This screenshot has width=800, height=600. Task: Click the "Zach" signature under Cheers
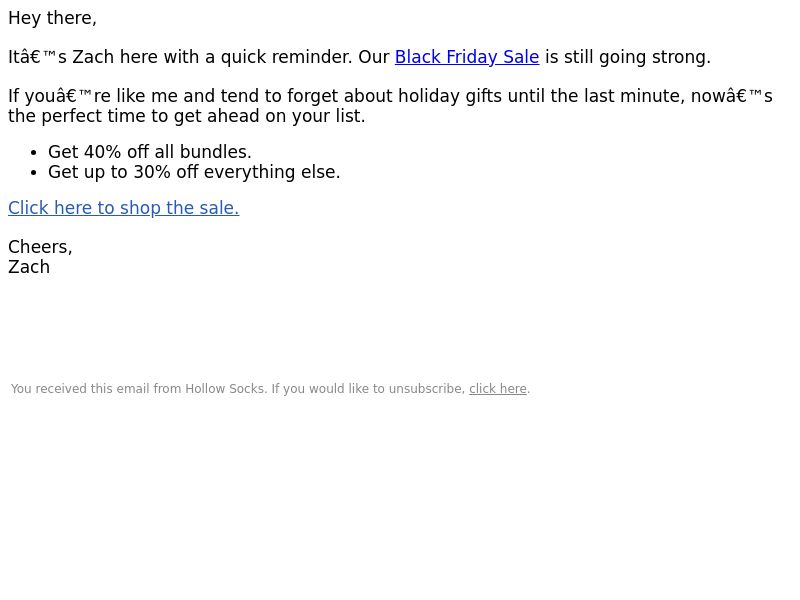tap(29, 267)
